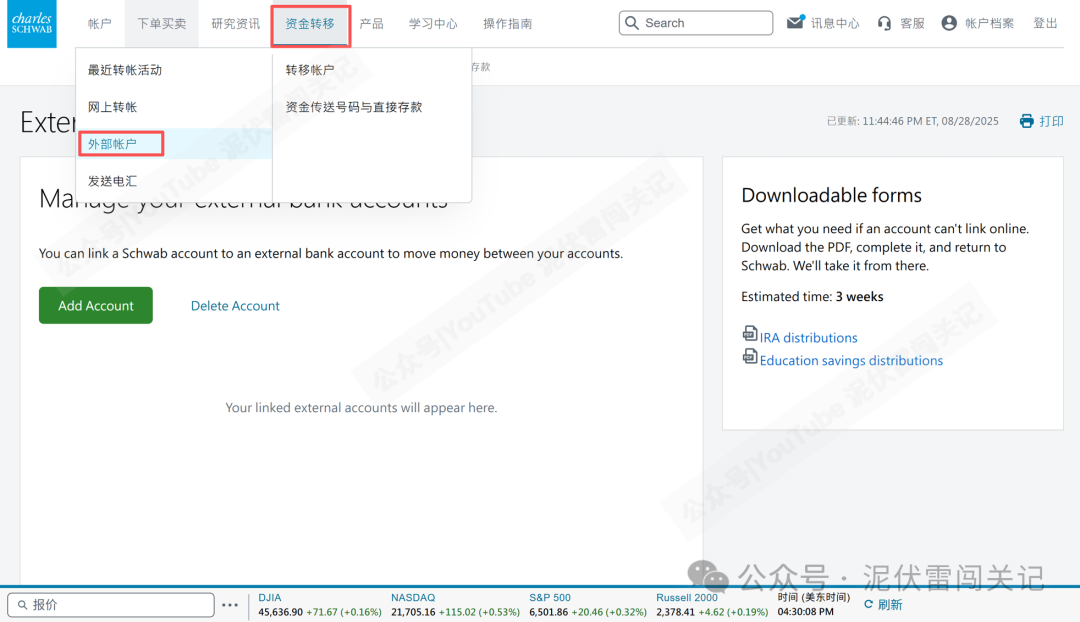Select 转移帐户 menu entry

pyautogui.click(x=310, y=70)
